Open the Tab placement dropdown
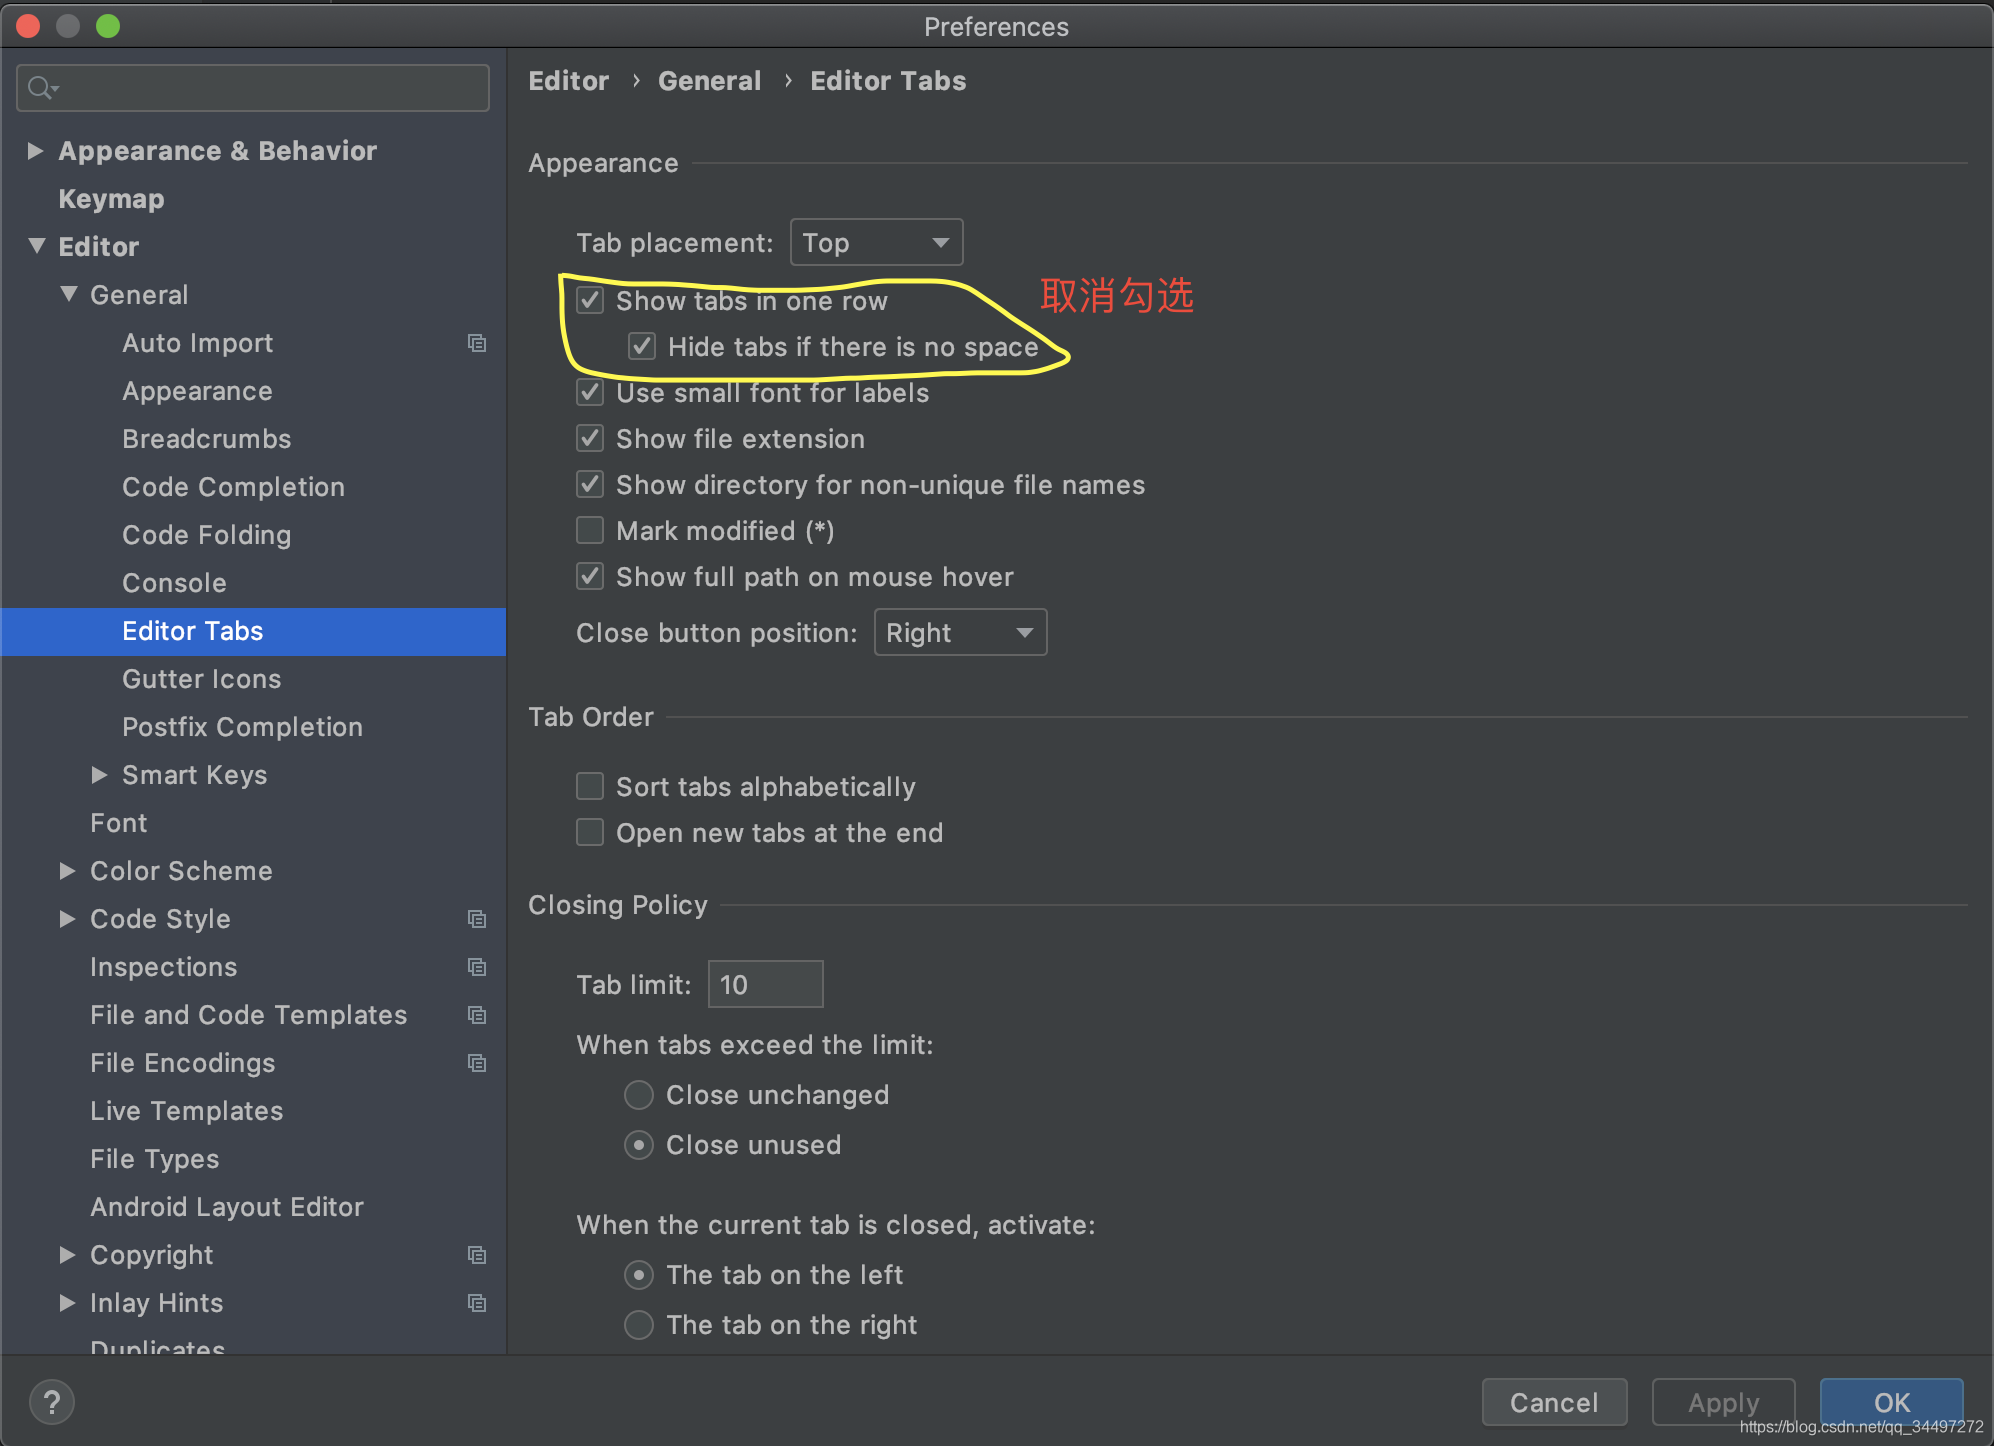 876,242
